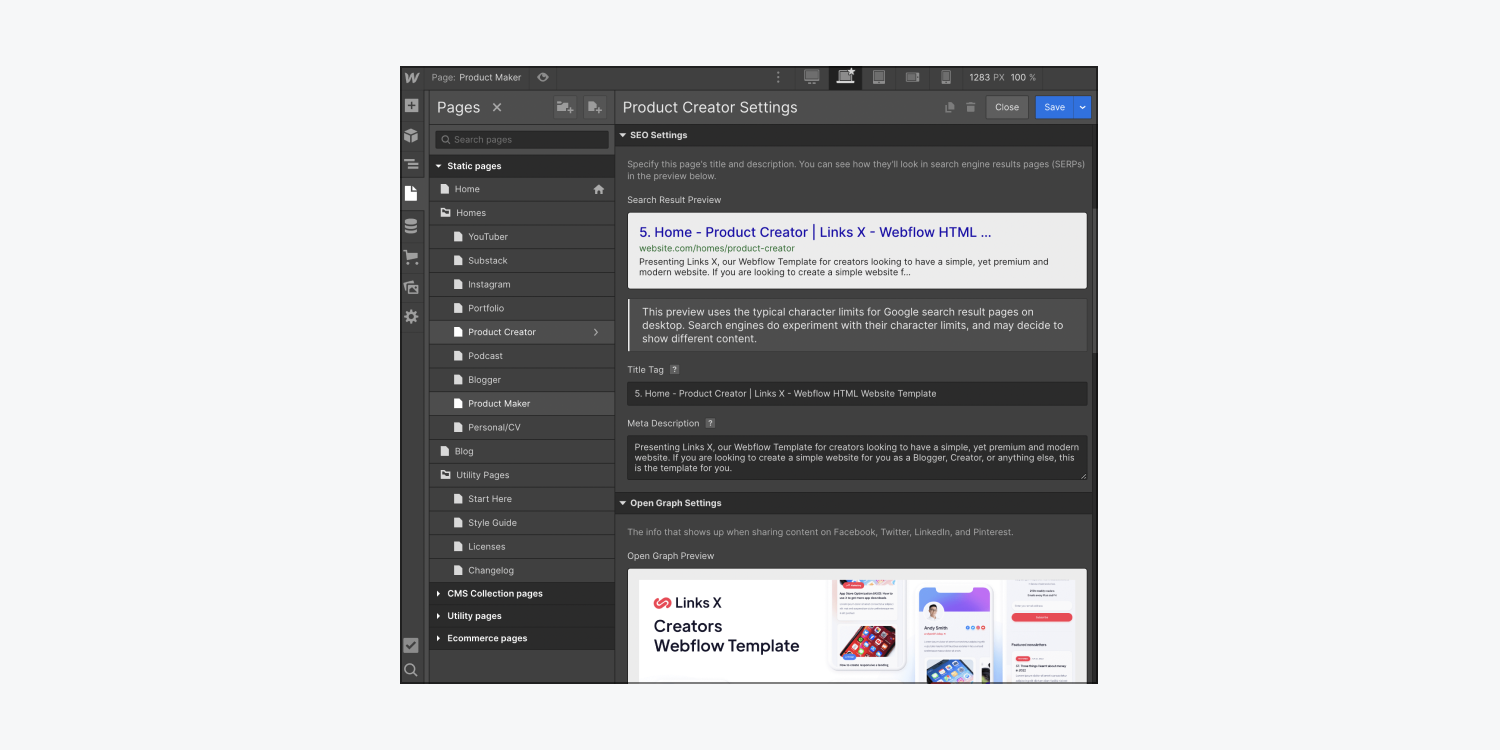Viewport: 1501px width, 751px height.
Task: Edit the Title Tag input field
Action: 857,394
